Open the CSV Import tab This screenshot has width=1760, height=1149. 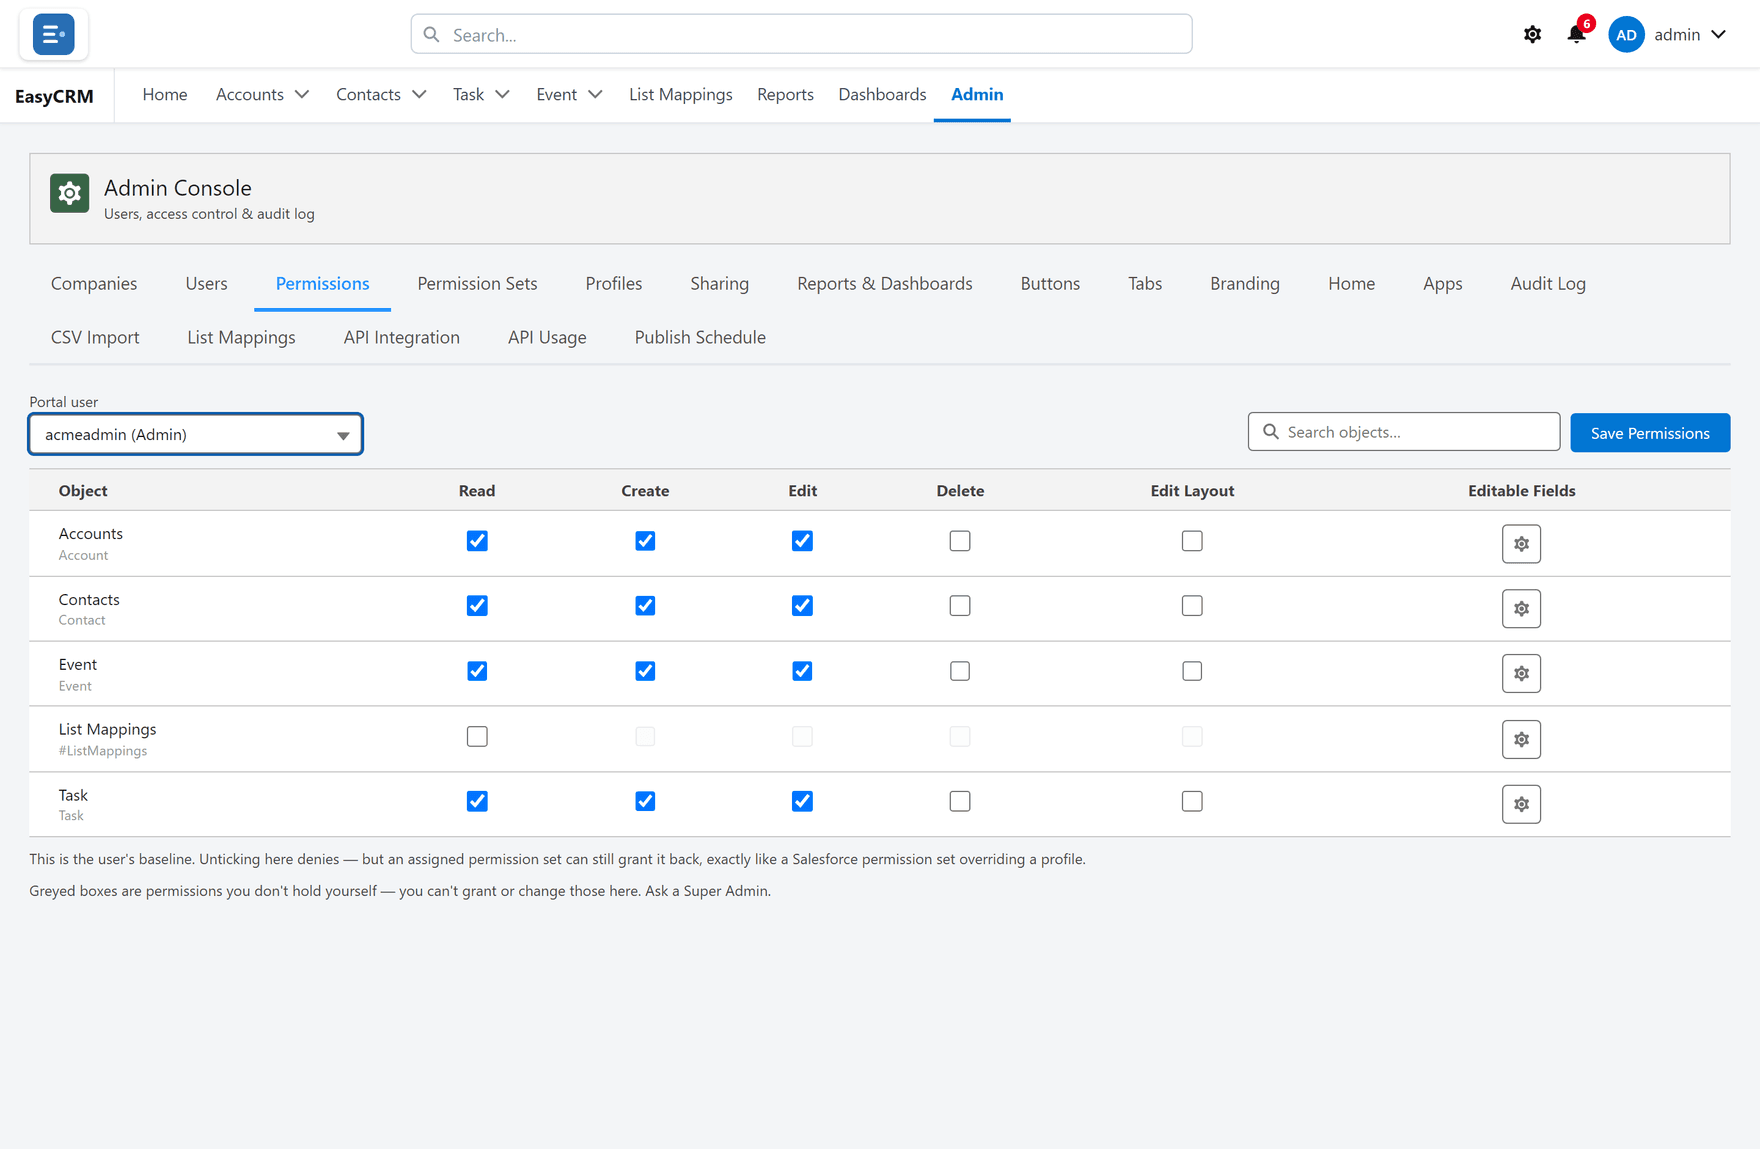(95, 338)
